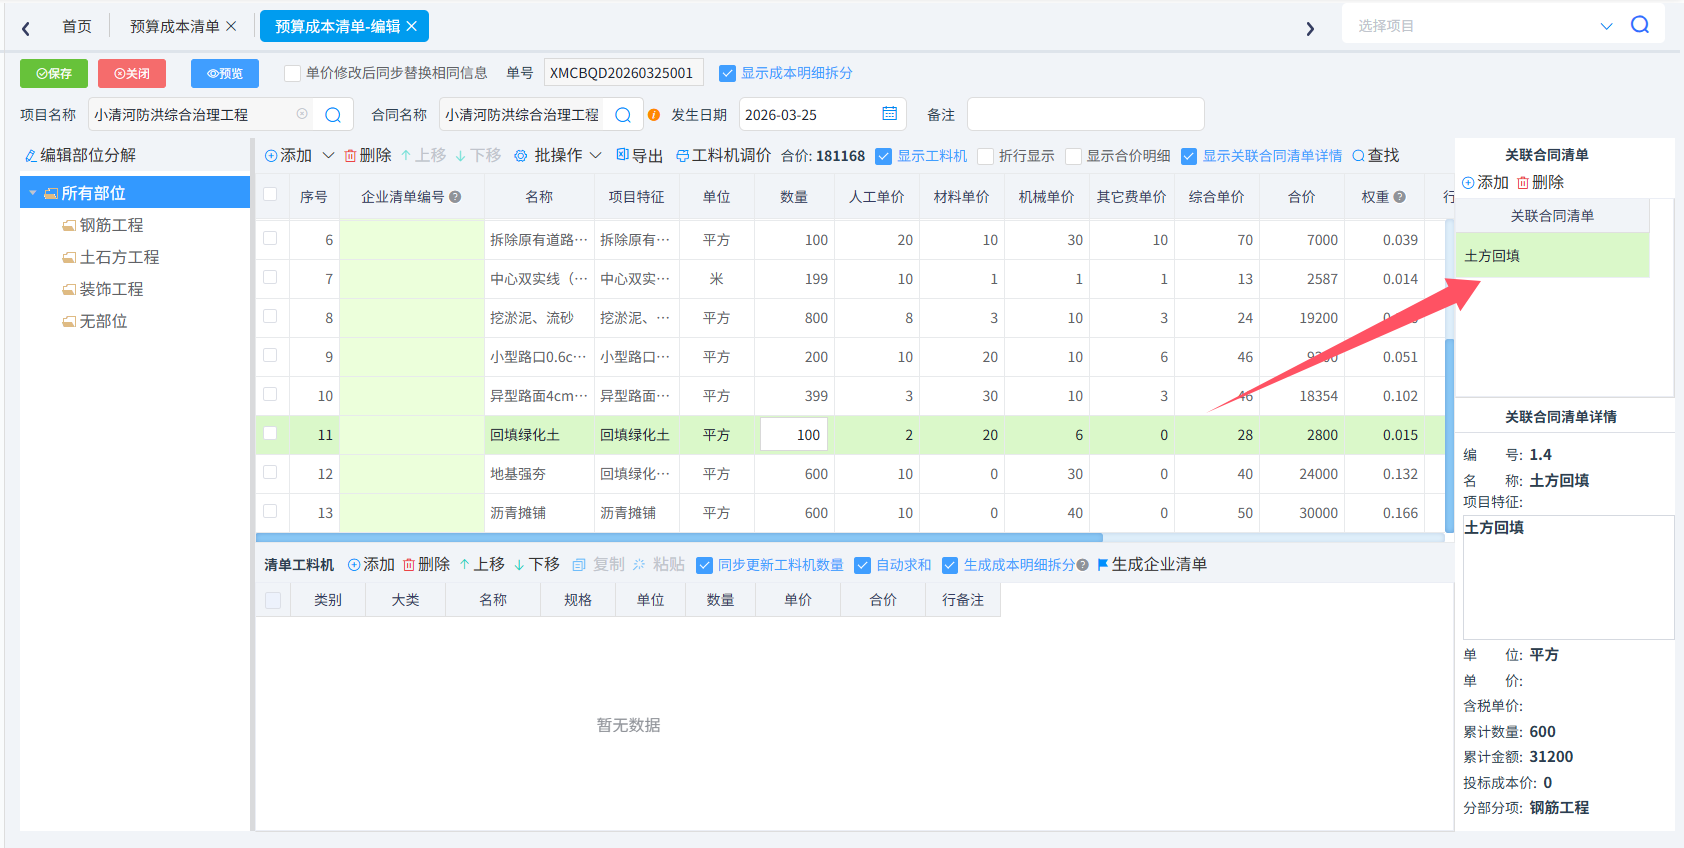Click the contract name search icon
The height and width of the screenshot is (848, 1684).
point(623,115)
